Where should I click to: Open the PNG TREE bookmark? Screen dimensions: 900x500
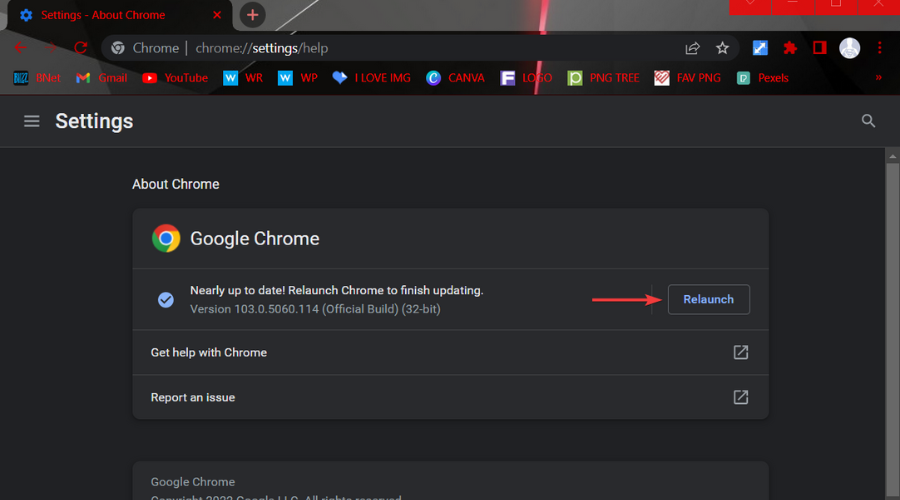click(603, 78)
